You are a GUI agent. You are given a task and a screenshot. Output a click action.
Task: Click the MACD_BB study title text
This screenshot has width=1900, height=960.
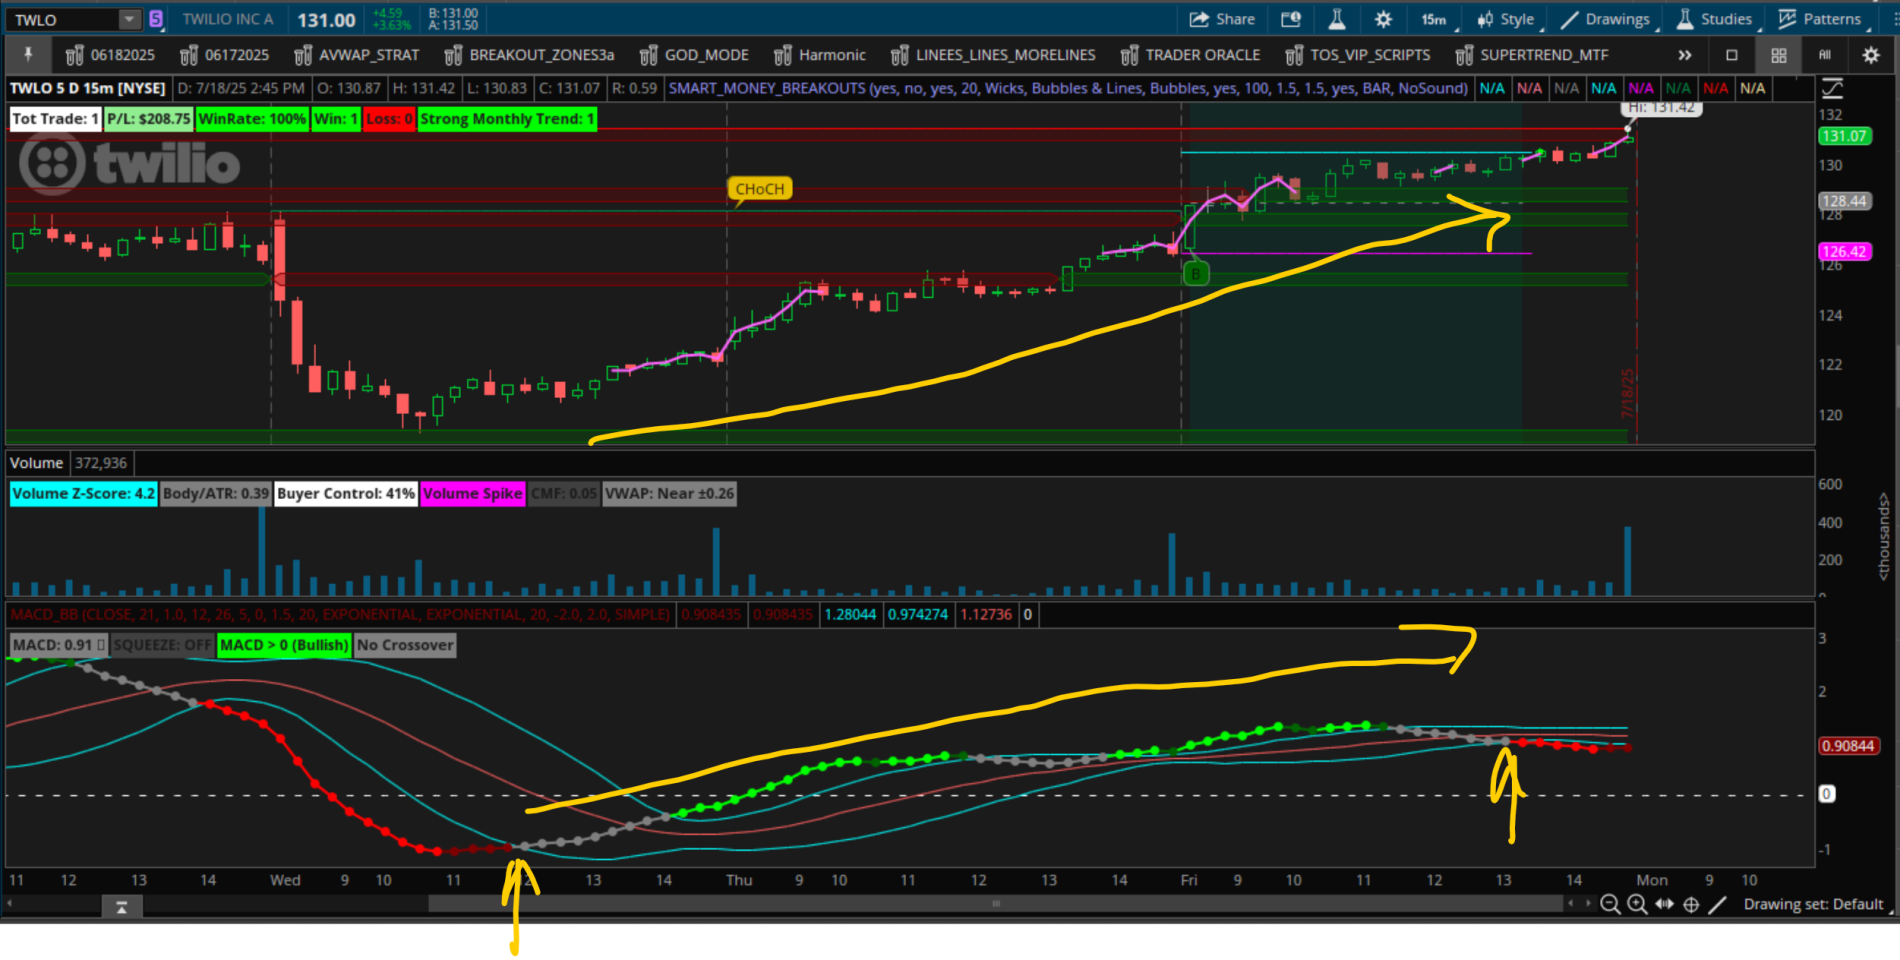pyautogui.click(x=340, y=614)
